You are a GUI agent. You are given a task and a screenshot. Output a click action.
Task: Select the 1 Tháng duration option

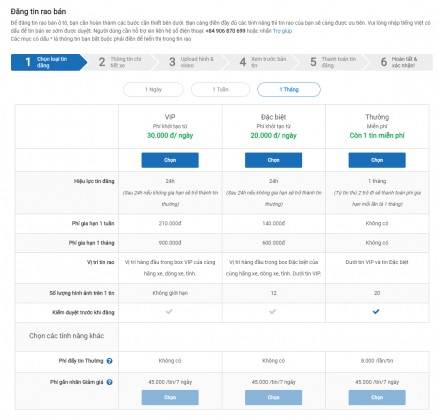coord(289,89)
